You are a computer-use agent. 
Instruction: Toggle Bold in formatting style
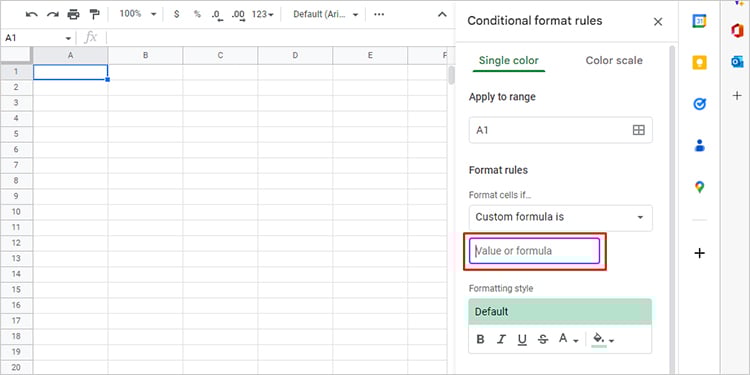481,340
